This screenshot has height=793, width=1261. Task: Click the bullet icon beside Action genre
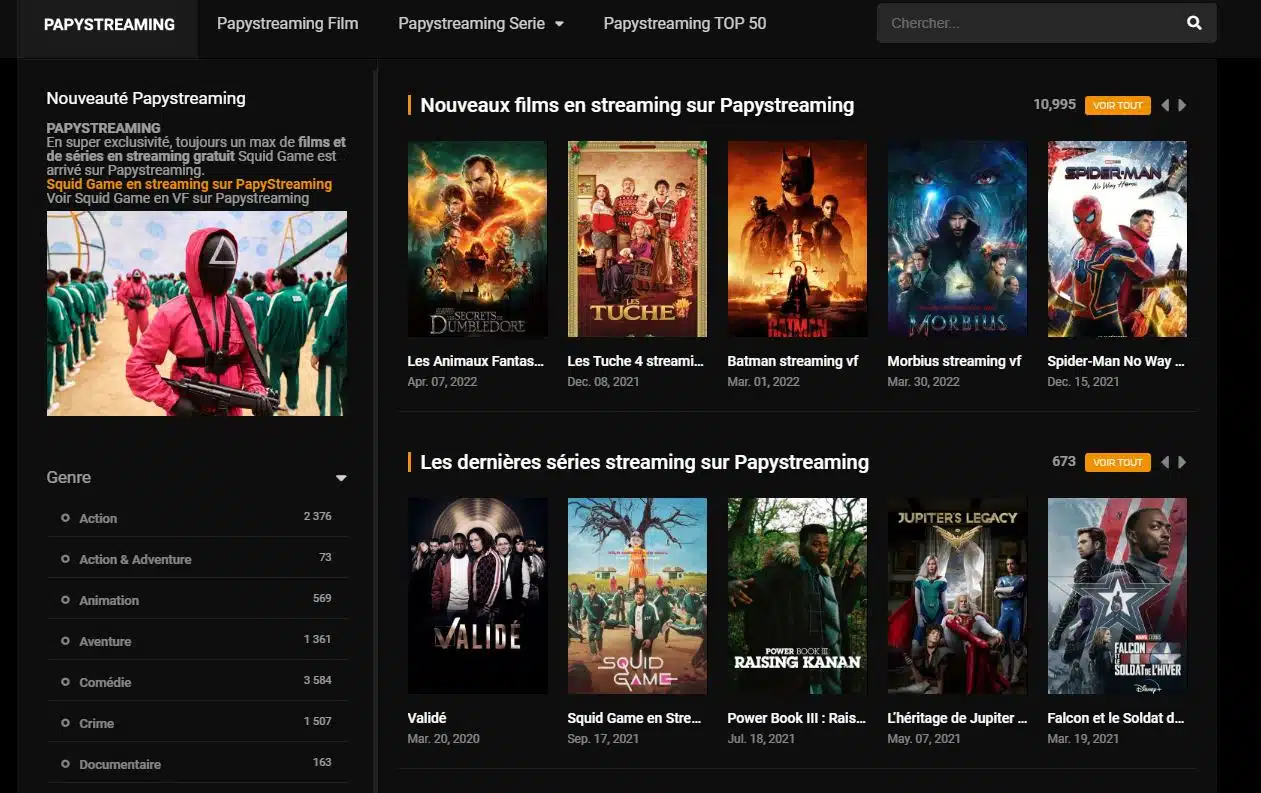[65, 518]
